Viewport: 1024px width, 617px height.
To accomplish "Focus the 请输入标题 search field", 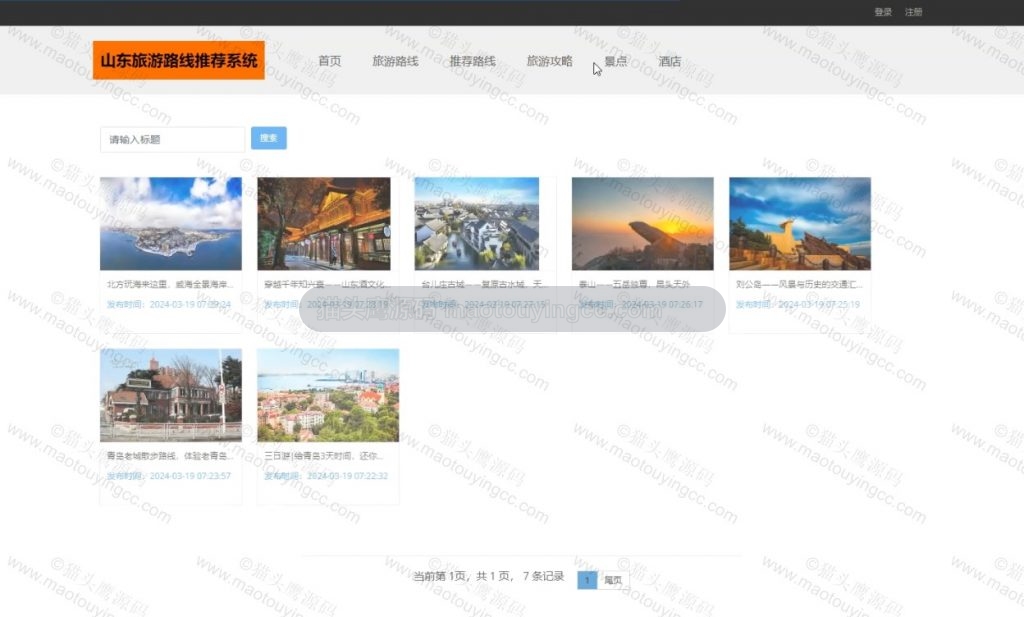I will tap(172, 139).
